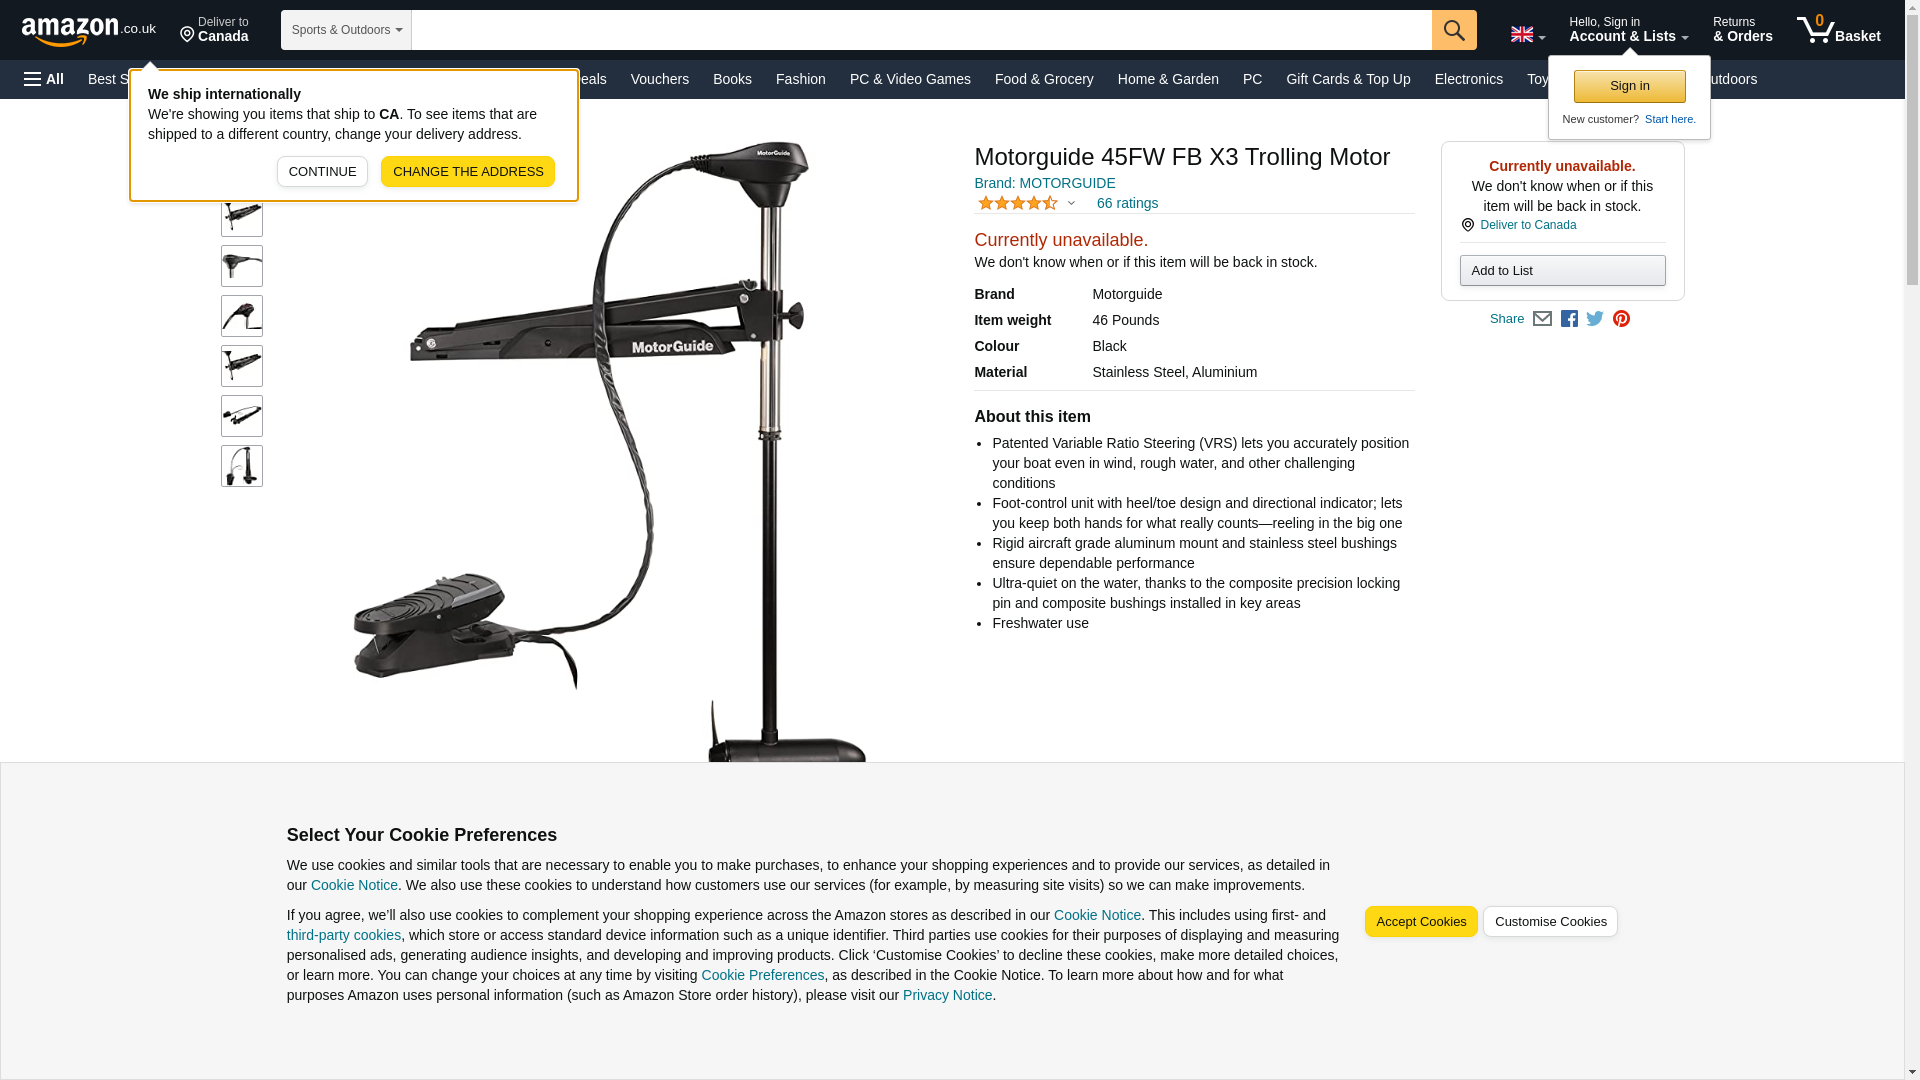Expand the star ratings breakdown arrow

point(1071,203)
